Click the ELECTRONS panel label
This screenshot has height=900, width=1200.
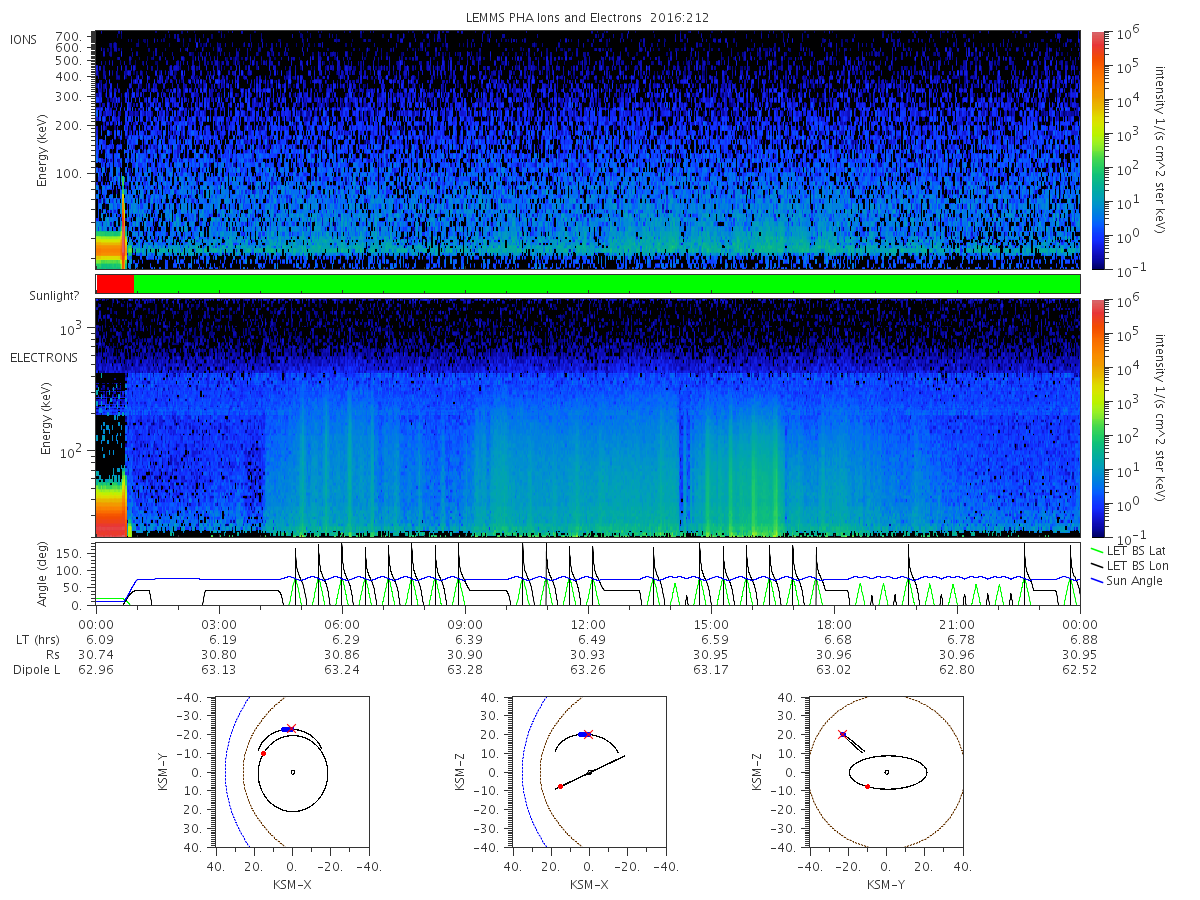point(43,358)
